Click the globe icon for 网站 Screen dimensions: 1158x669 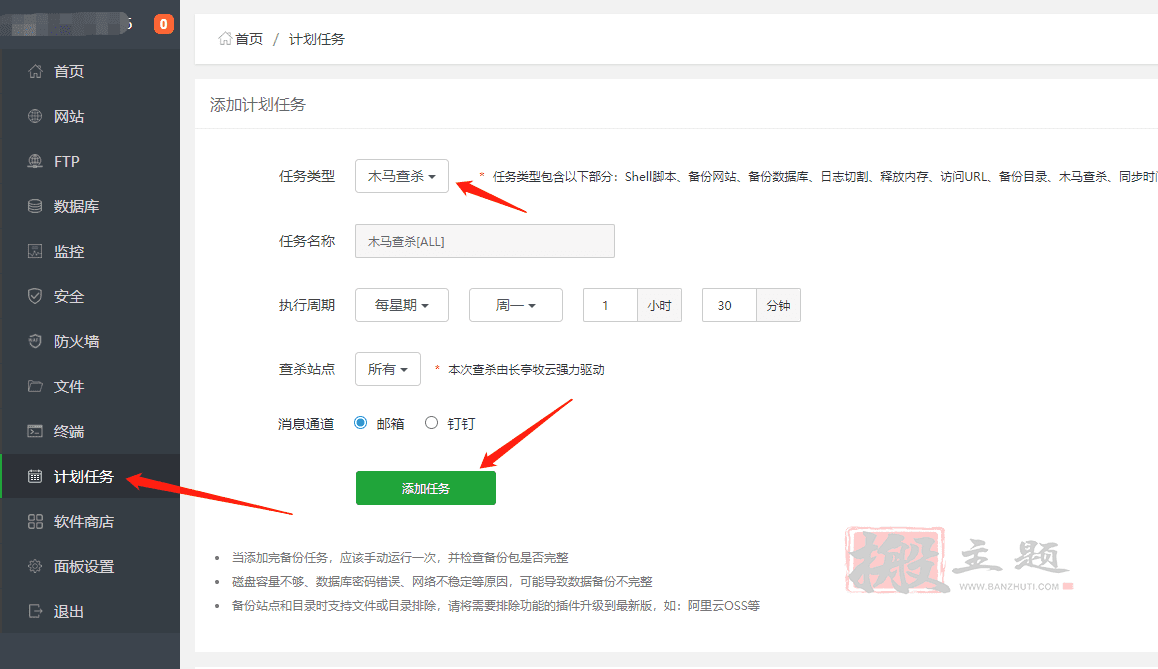pyautogui.click(x=35, y=116)
